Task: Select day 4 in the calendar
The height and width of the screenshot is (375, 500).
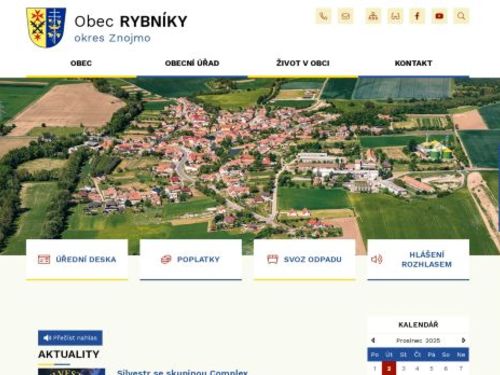Action: pos(417,368)
